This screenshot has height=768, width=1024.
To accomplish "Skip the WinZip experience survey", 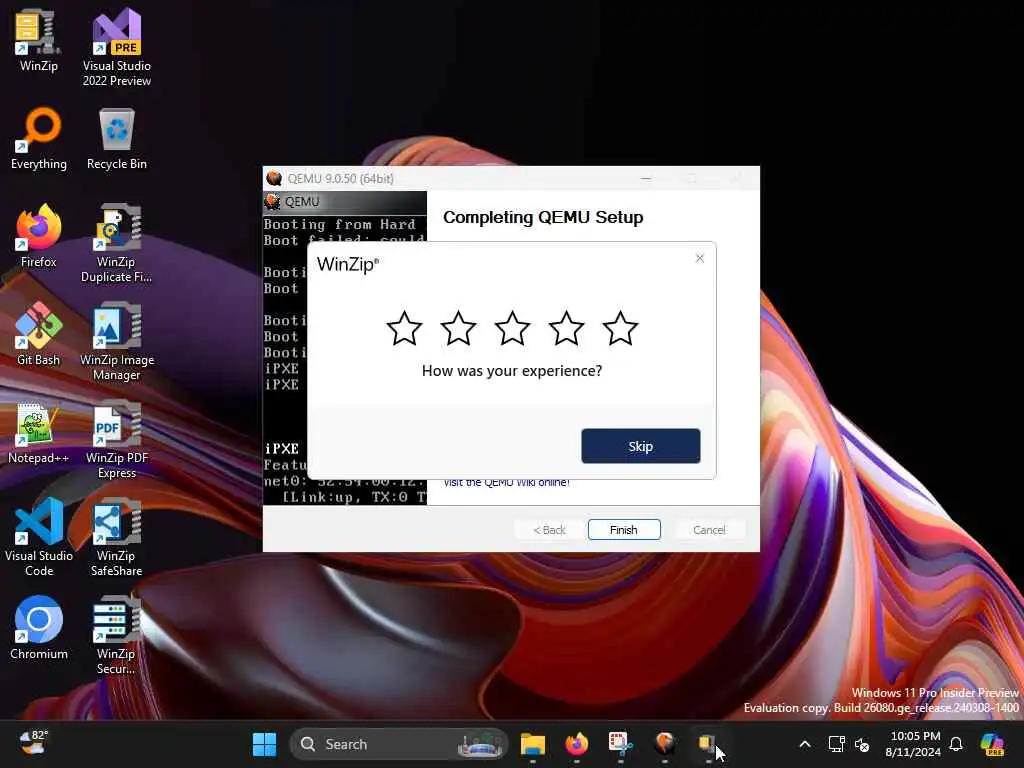I will (641, 446).
